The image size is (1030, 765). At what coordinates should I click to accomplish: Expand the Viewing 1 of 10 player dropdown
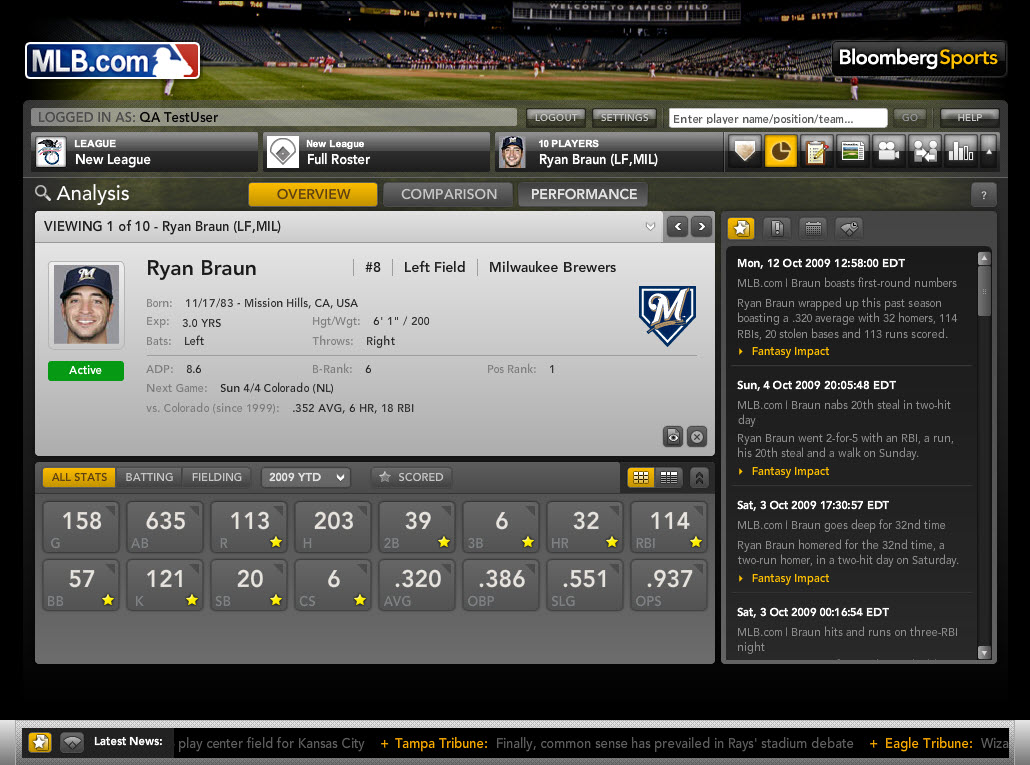650,227
